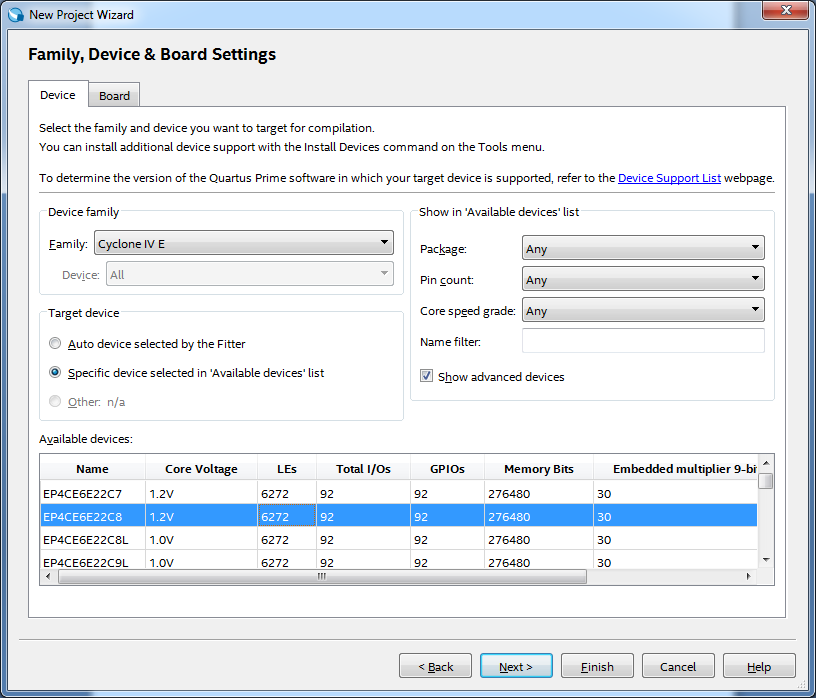Screen dimensions: 816x698
Task: Open Help for the wizard
Action: [x=759, y=666]
